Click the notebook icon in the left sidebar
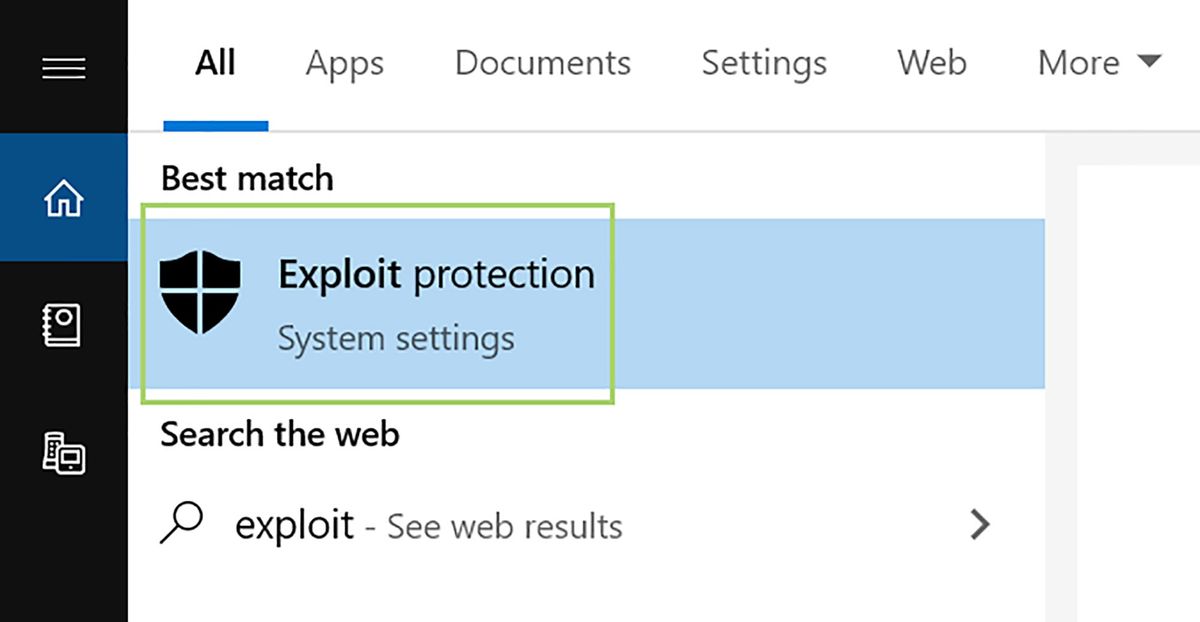Viewport: 1200px width, 622px height. (x=63, y=323)
